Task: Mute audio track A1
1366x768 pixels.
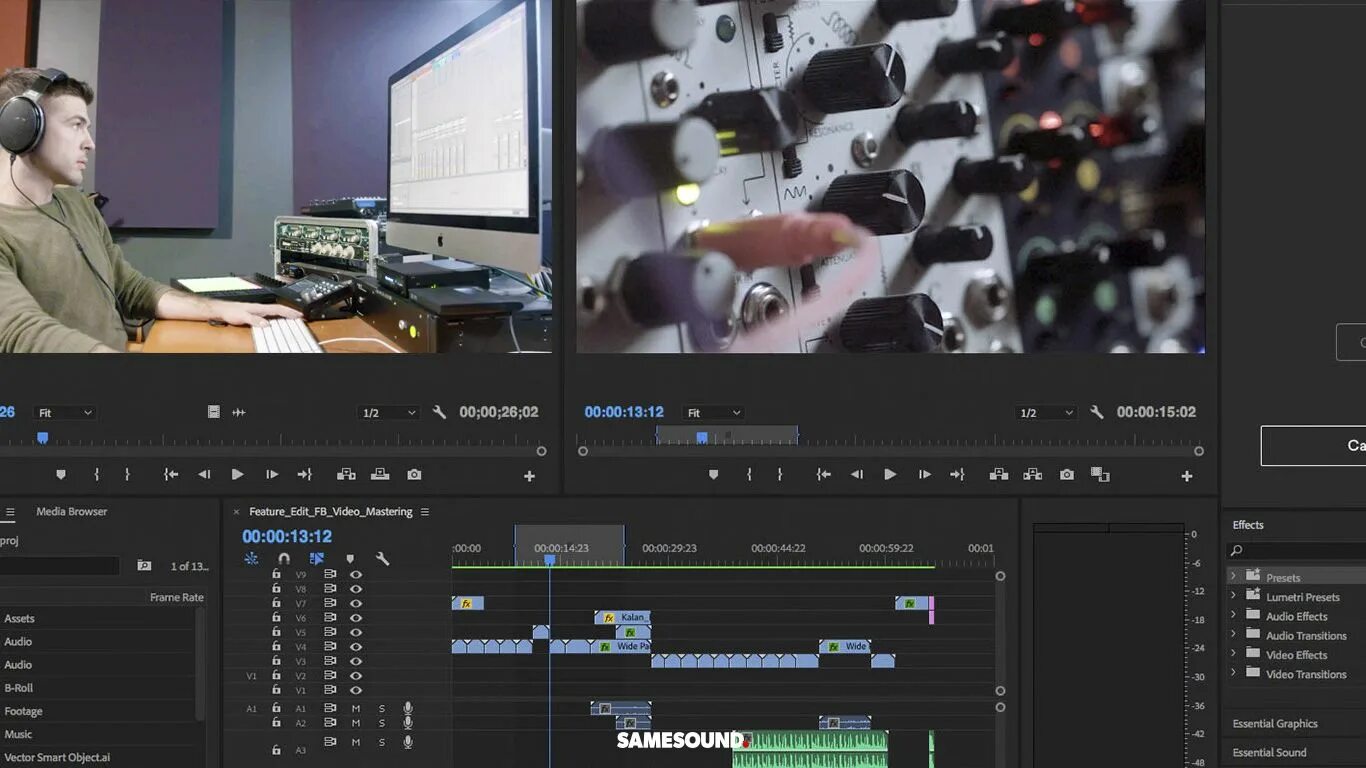Action: click(x=355, y=708)
